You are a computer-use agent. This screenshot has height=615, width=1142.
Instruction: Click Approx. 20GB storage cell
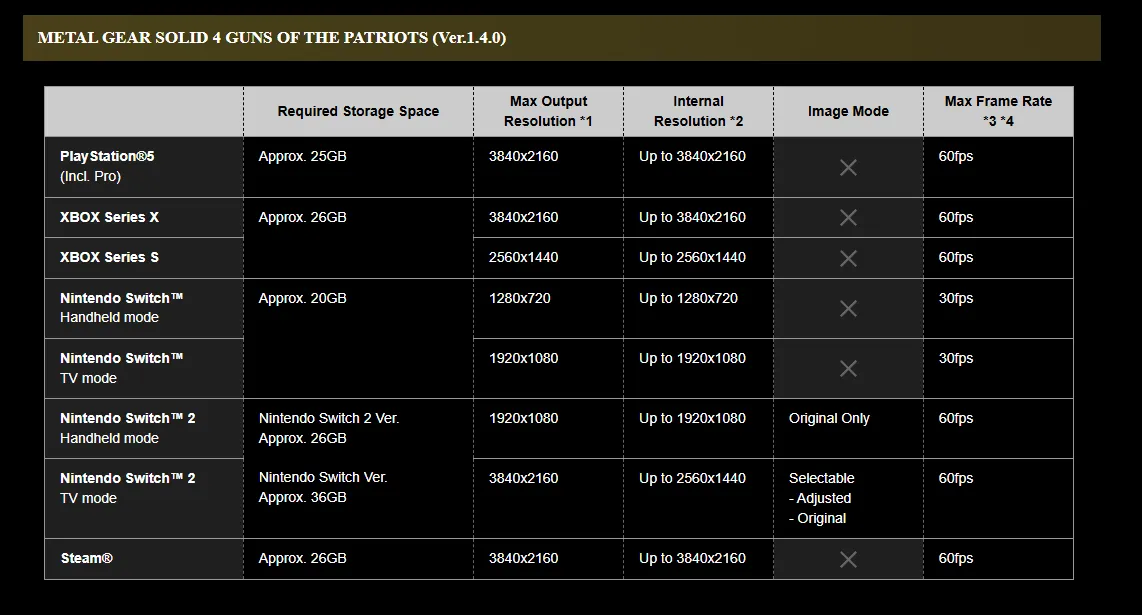tap(302, 298)
